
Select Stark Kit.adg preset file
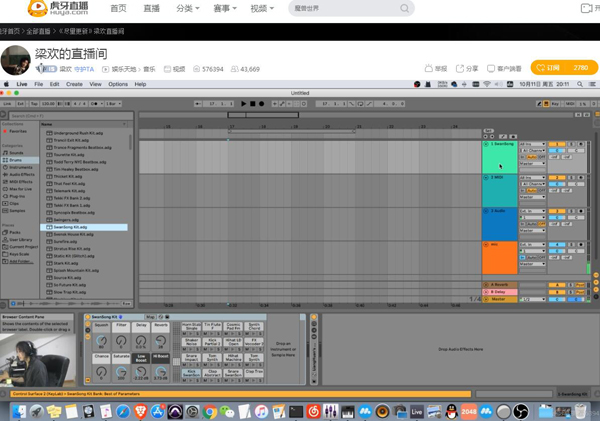click(66, 263)
